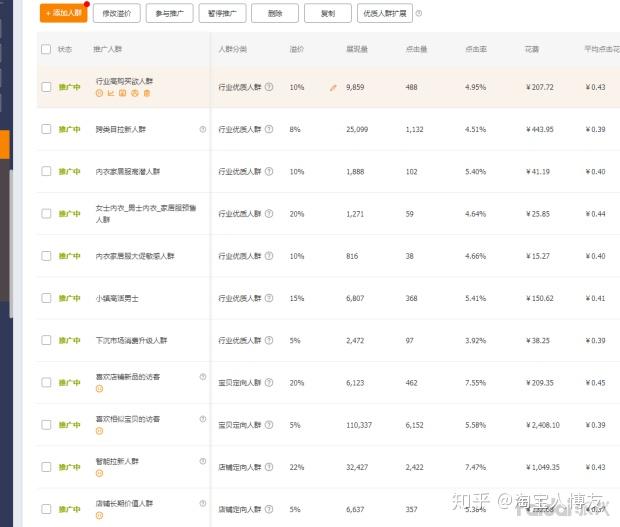Image resolution: width=620 pixels, height=527 pixels.
Task: Click help icon at right of 喜欢店铺新品的访客 name
Action: (203, 376)
